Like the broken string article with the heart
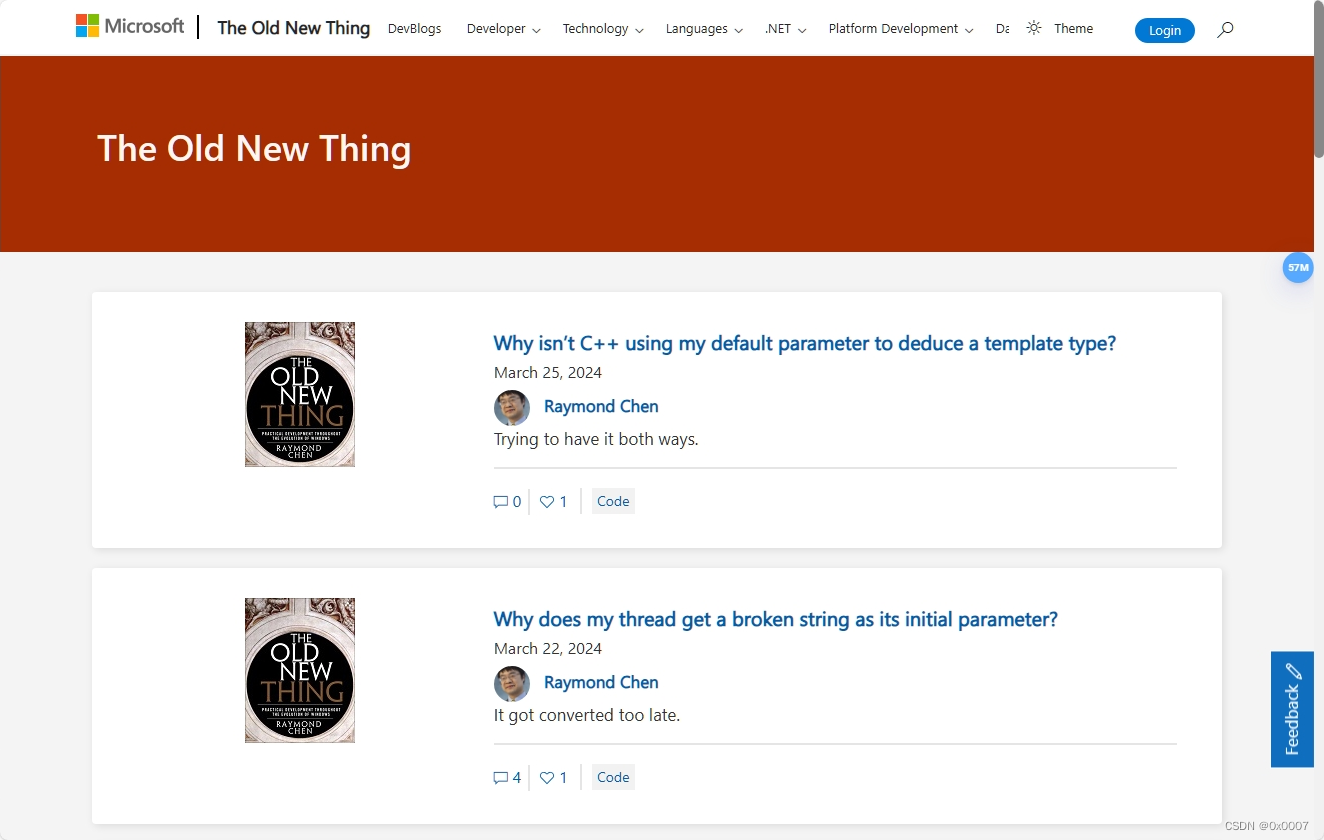 [x=546, y=777]
